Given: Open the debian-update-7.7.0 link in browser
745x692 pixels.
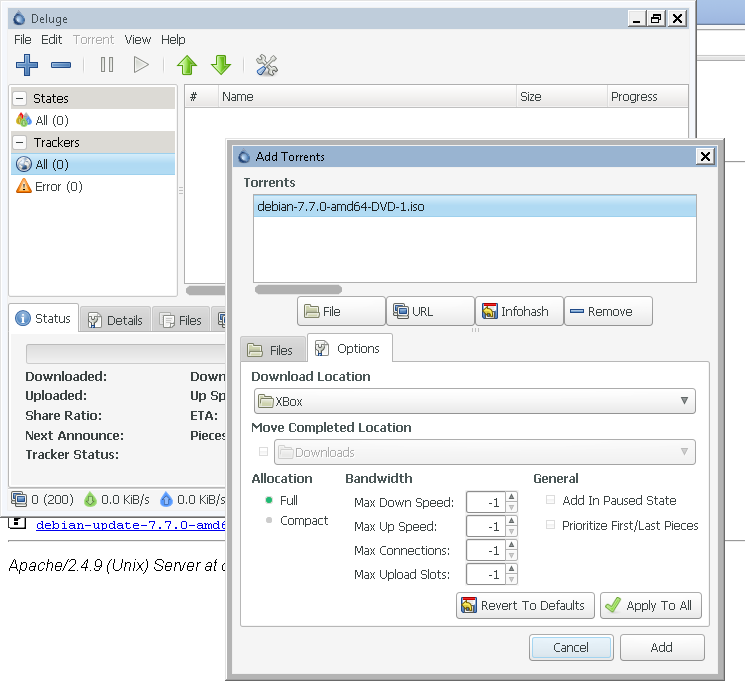Looking at the screenshot, I should click(131, 525).
